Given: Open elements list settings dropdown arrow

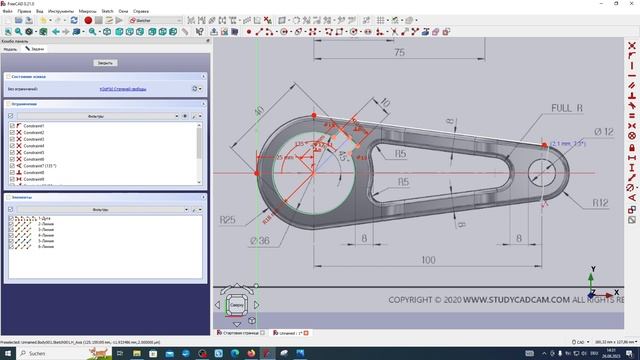Looking at the screenshot, I should 200,210.
